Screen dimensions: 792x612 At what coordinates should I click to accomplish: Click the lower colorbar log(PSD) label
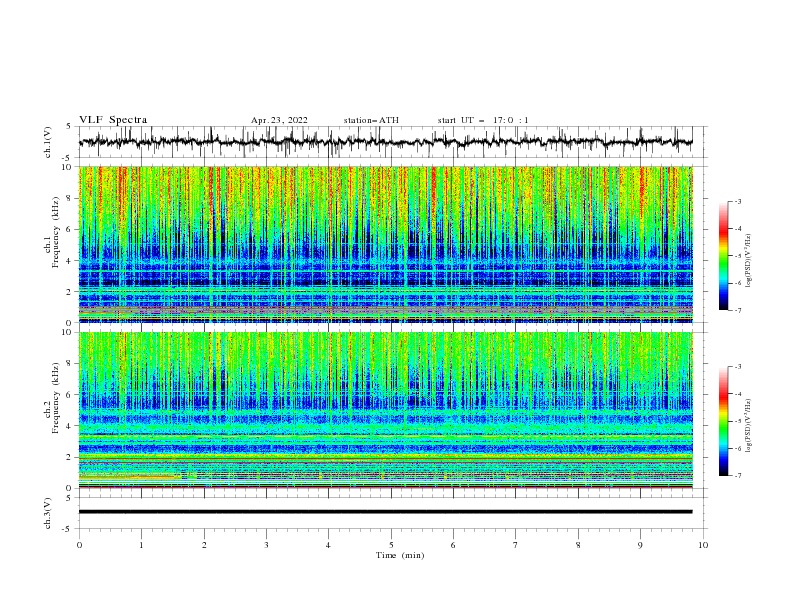[748, 426]
